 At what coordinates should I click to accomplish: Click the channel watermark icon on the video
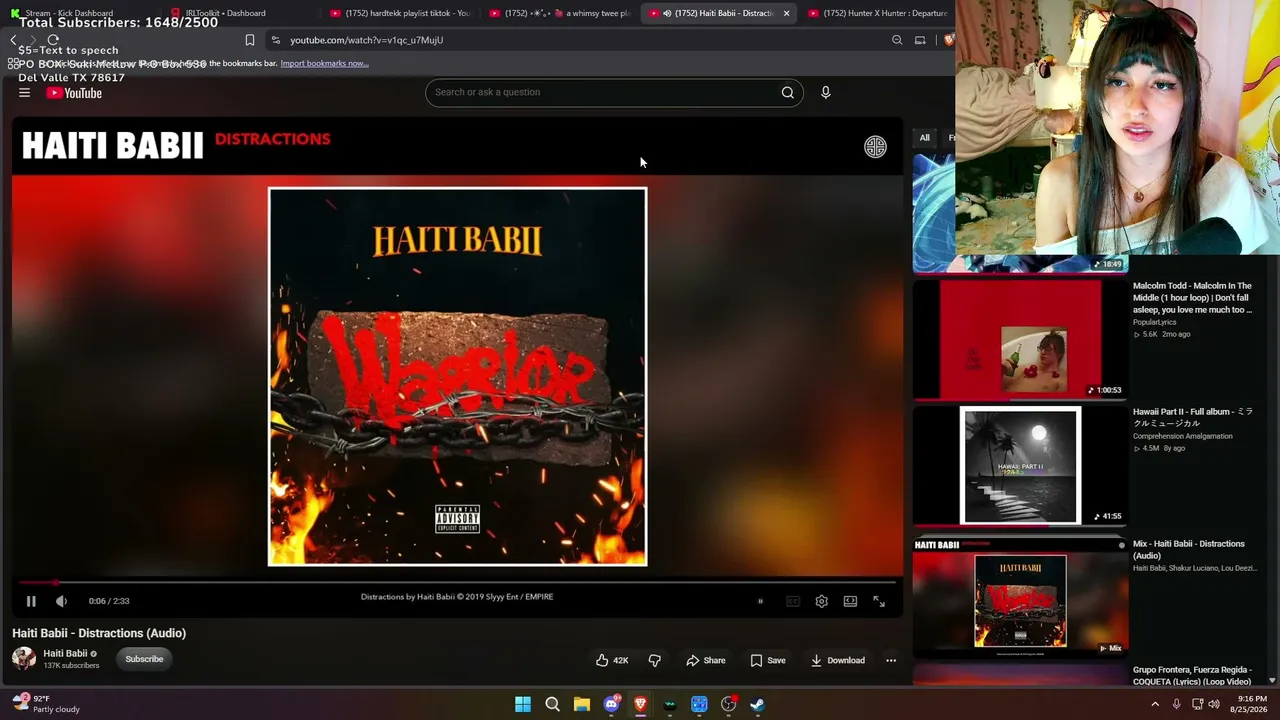[x=875, y=147]
